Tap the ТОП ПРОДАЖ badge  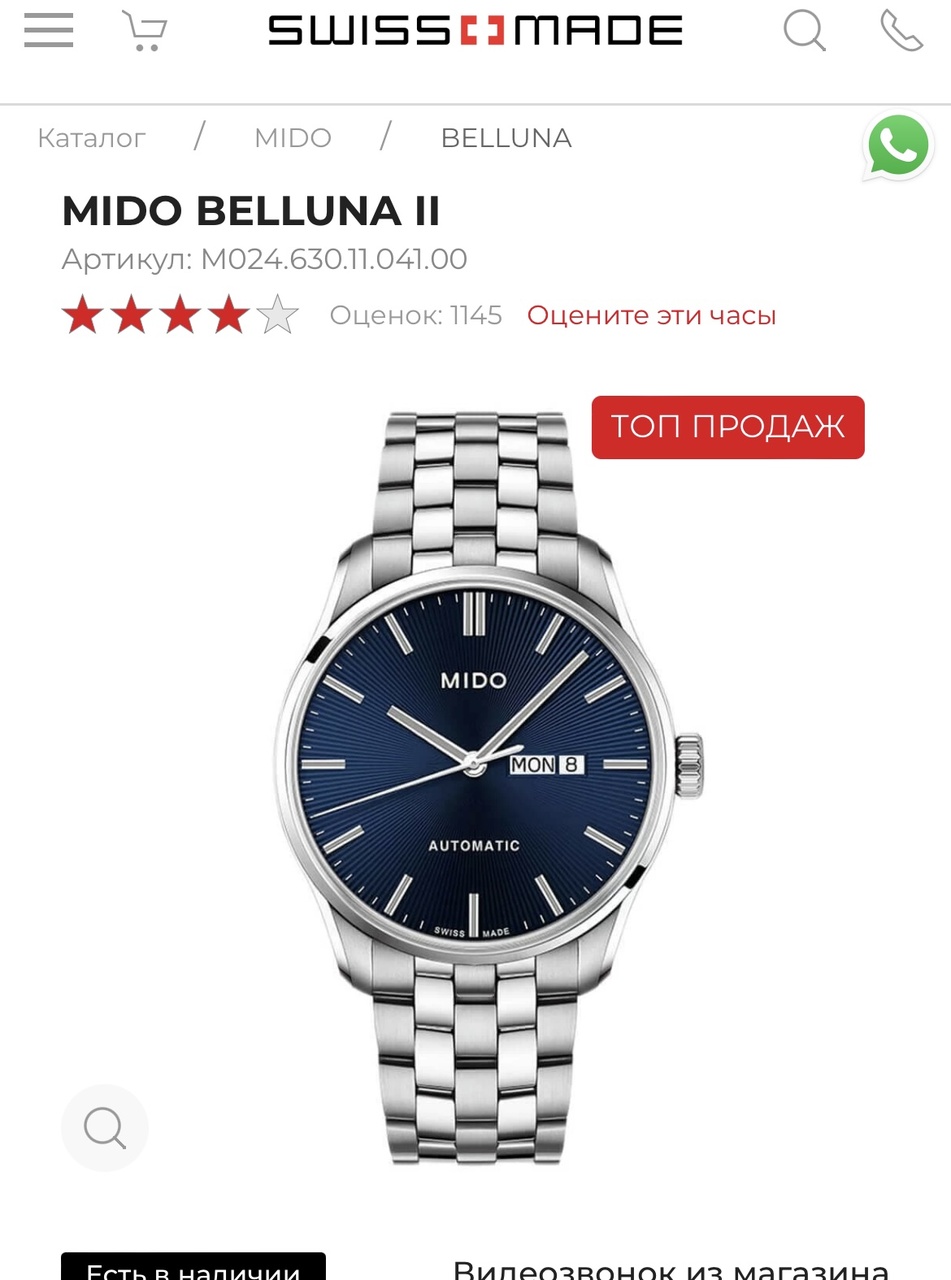(x=728, y=427)
